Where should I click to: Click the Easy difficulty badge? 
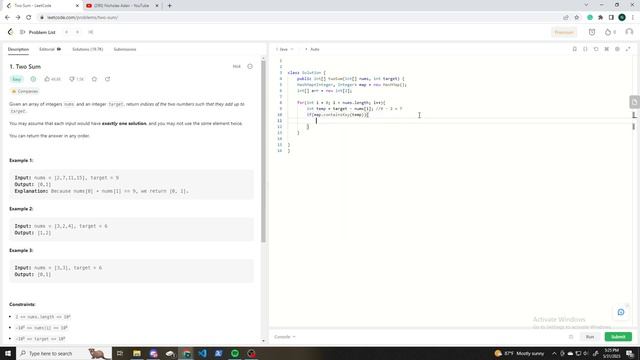click(x=16, y=79)
